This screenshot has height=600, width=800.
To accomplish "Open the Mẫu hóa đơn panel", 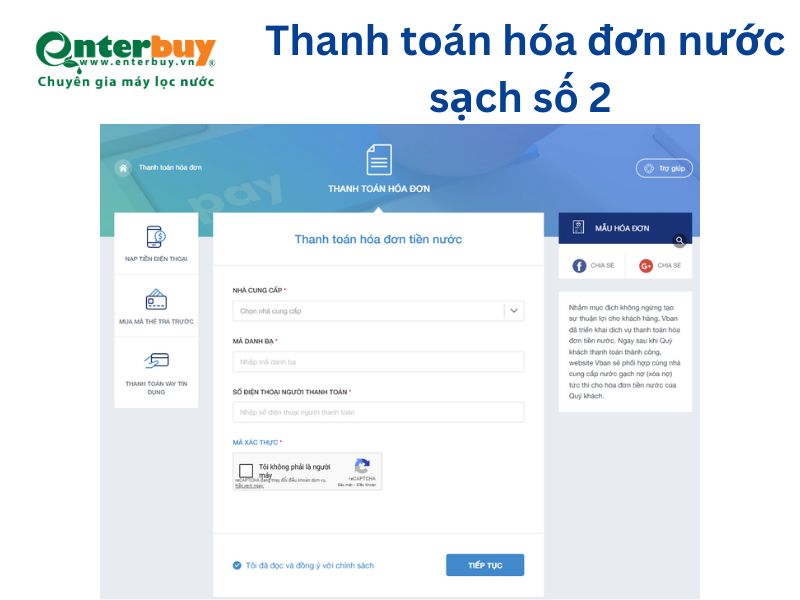I will point(625,228).
